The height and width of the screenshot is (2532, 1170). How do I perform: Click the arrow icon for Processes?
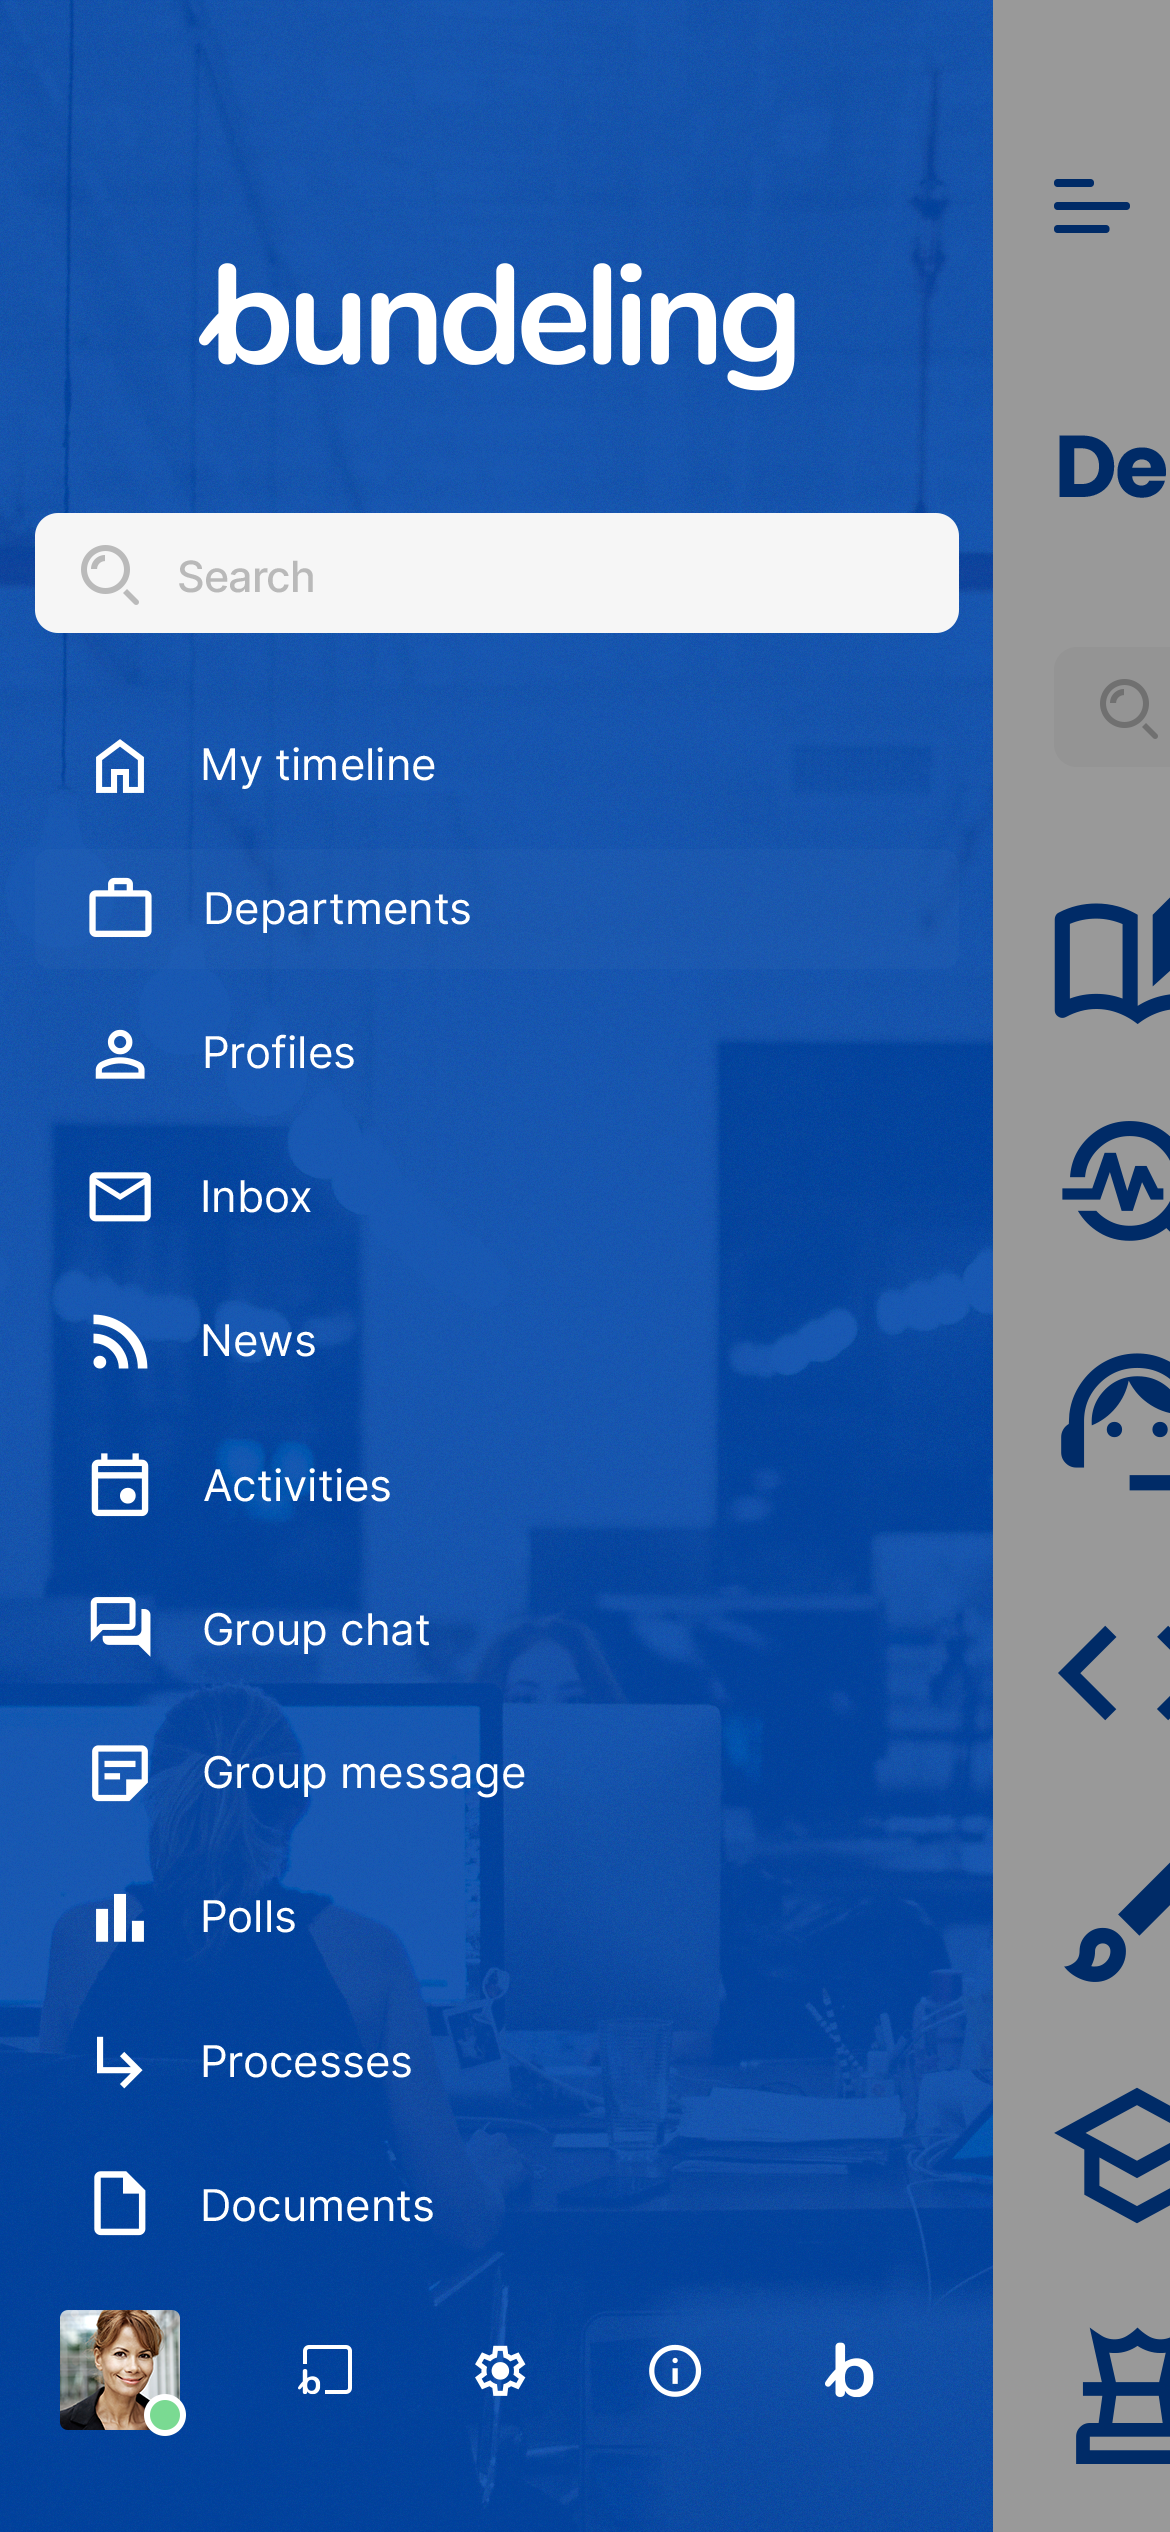119,2061
